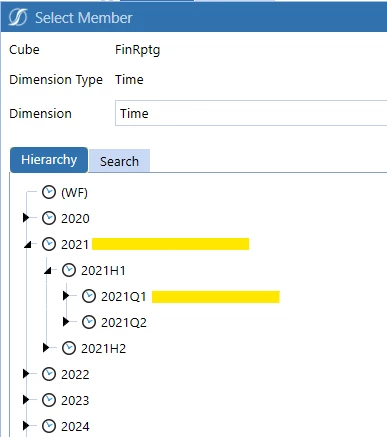This screenshot has width=387, height=437.
Task: Open the Search tab
Action: point(119,161)
